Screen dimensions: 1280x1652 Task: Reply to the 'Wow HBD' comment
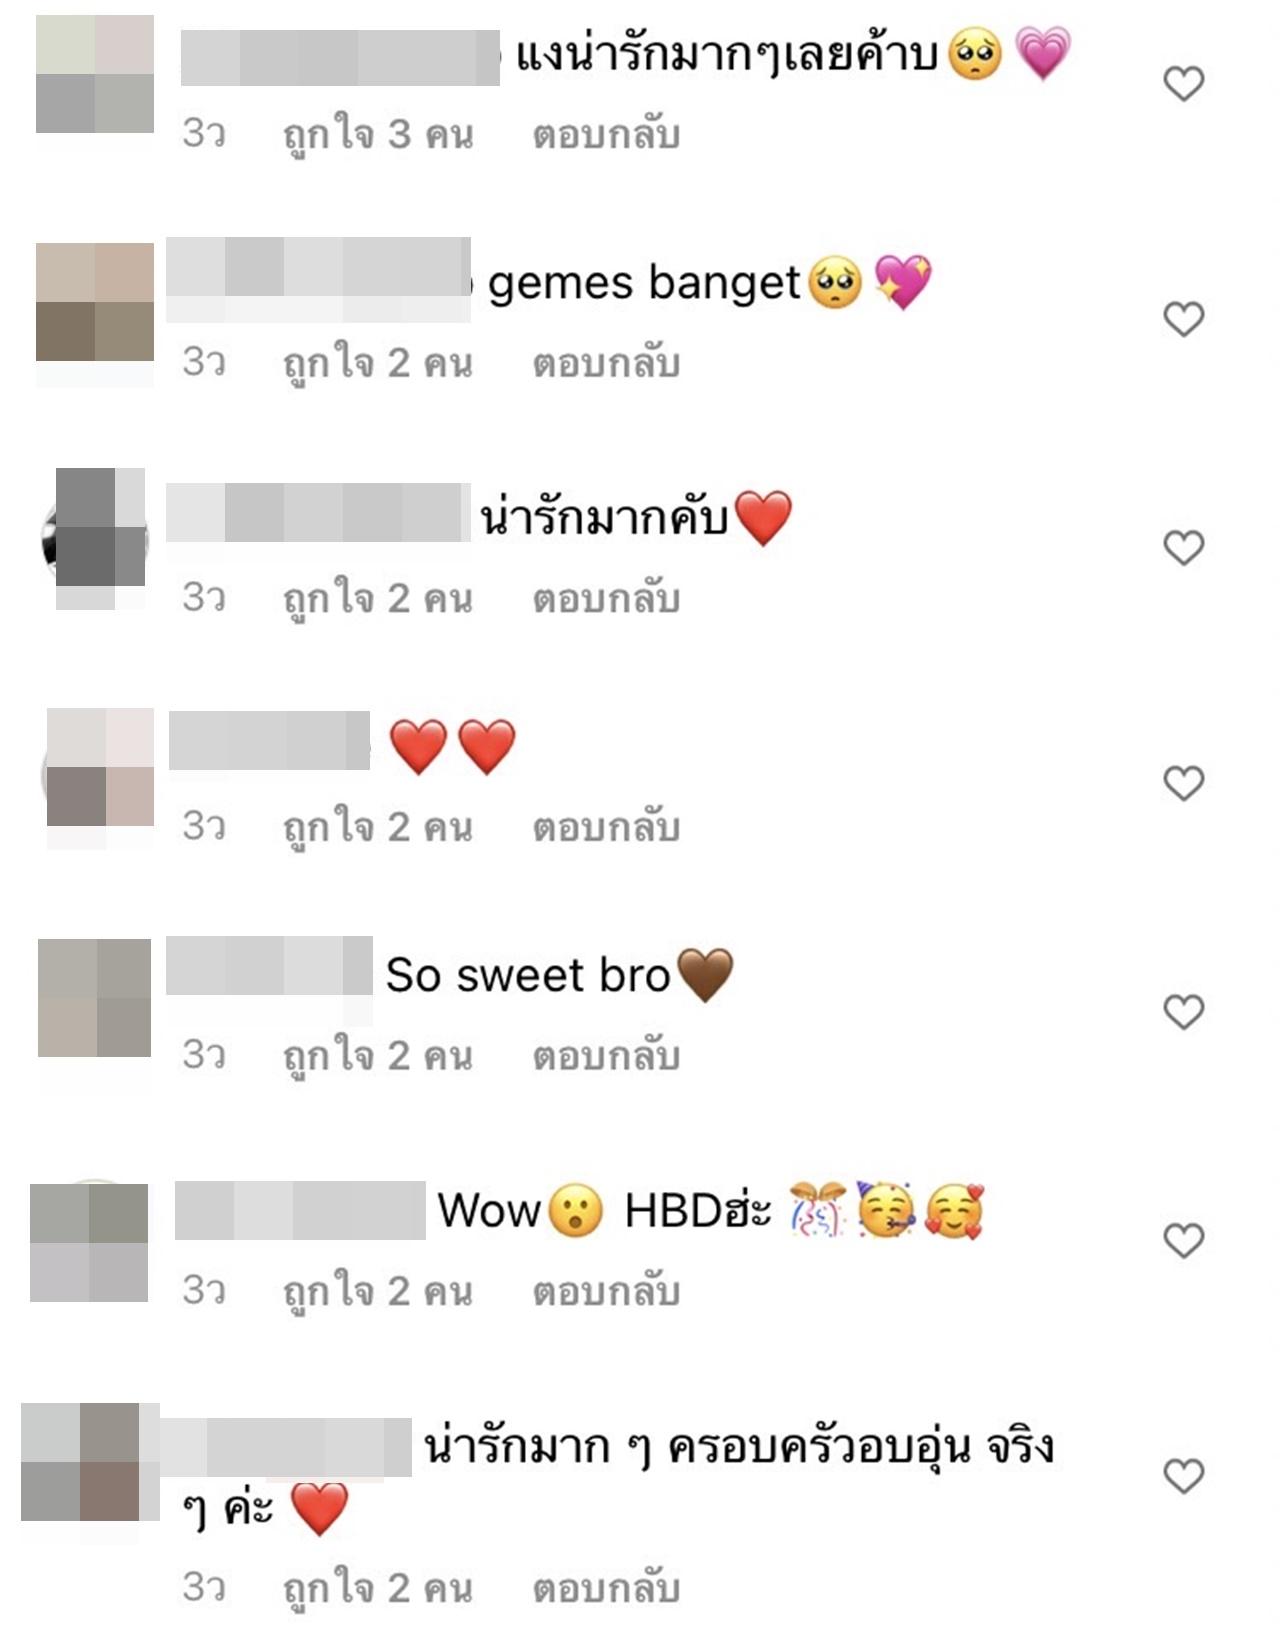pos(606,1291)
